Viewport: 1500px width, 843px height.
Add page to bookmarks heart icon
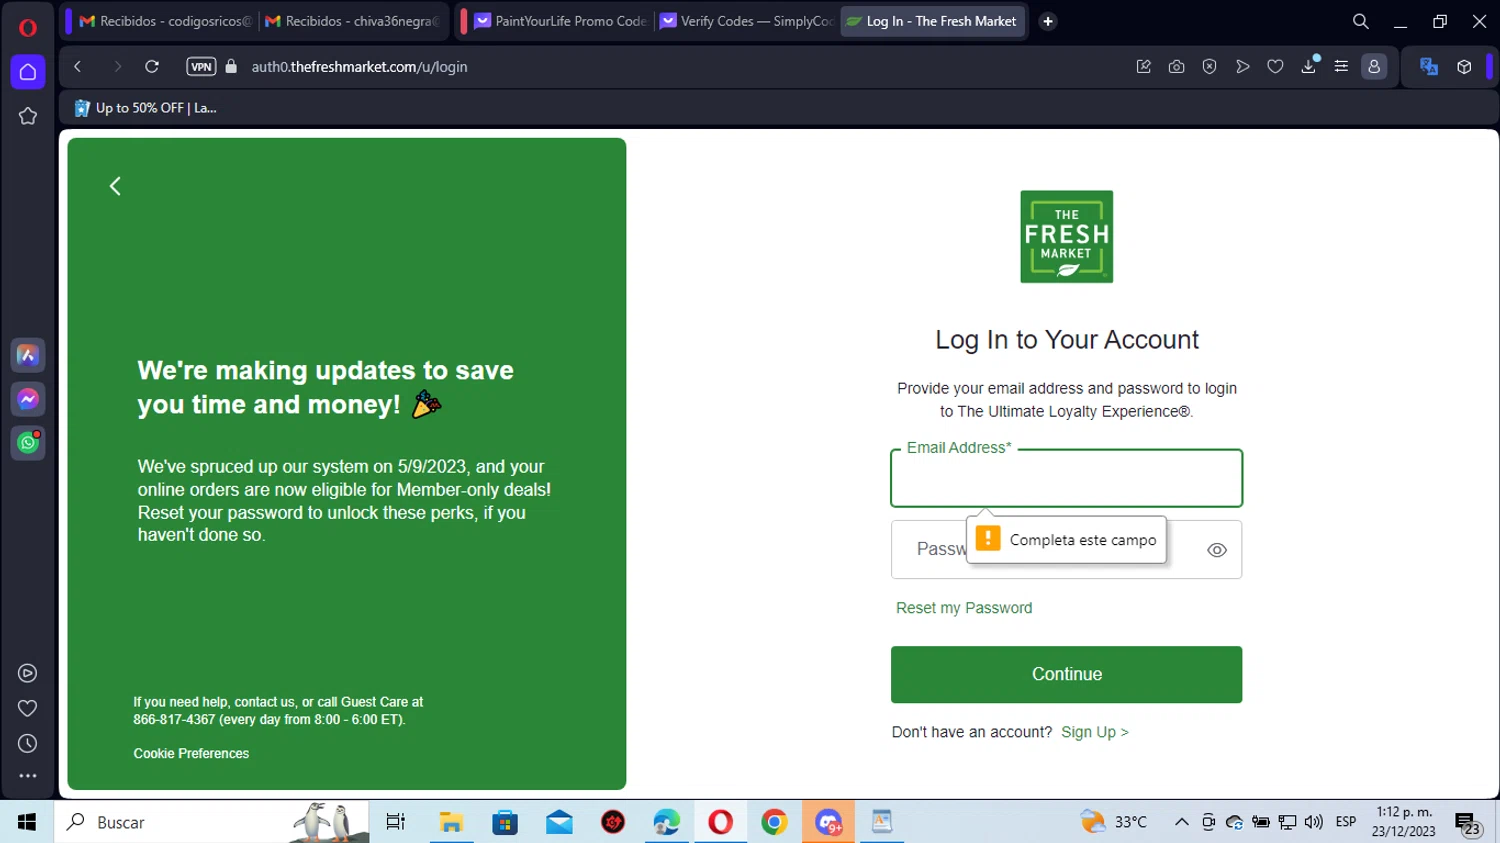coord(1275,67)
